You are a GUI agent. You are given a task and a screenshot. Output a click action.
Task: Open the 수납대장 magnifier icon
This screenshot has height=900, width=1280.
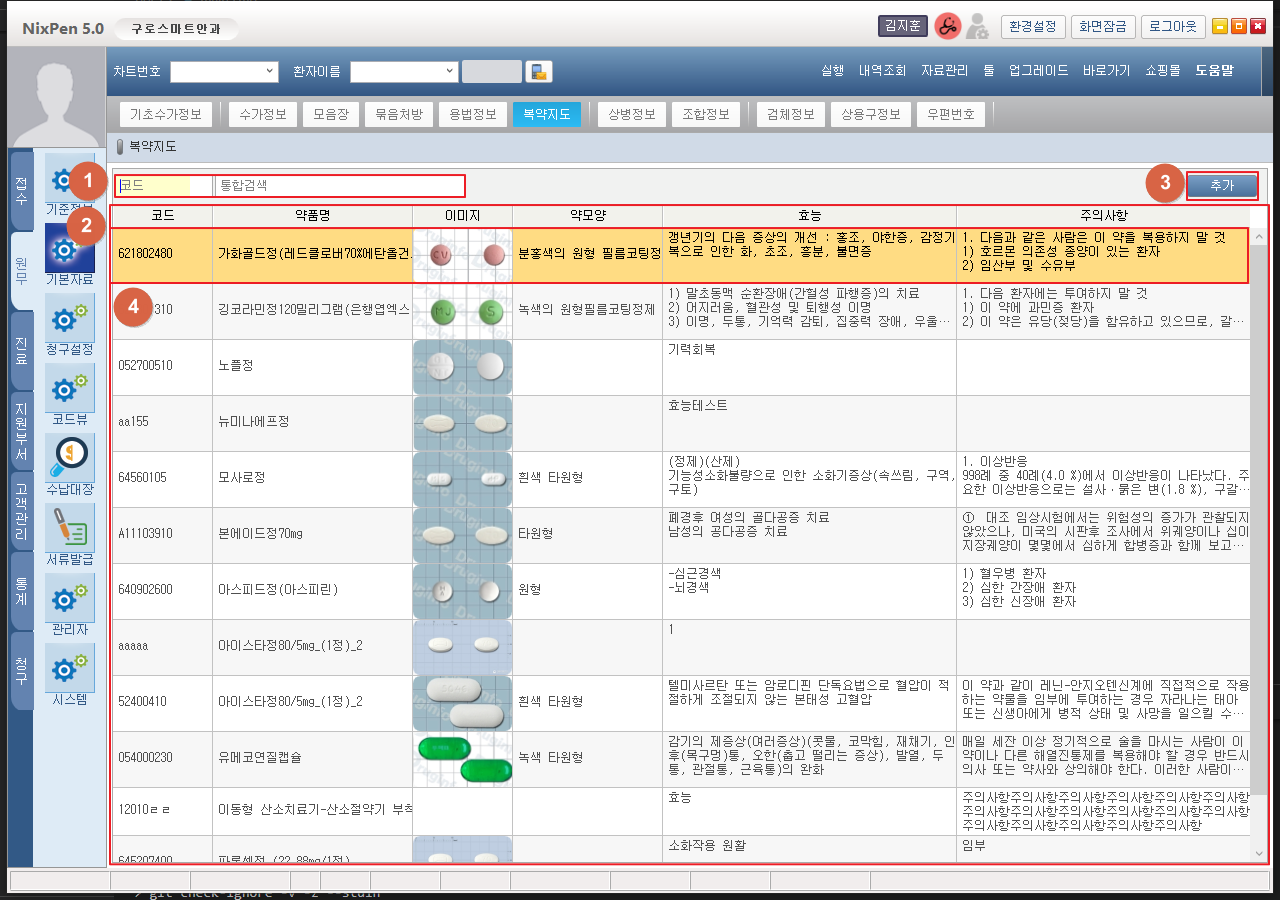70,460
